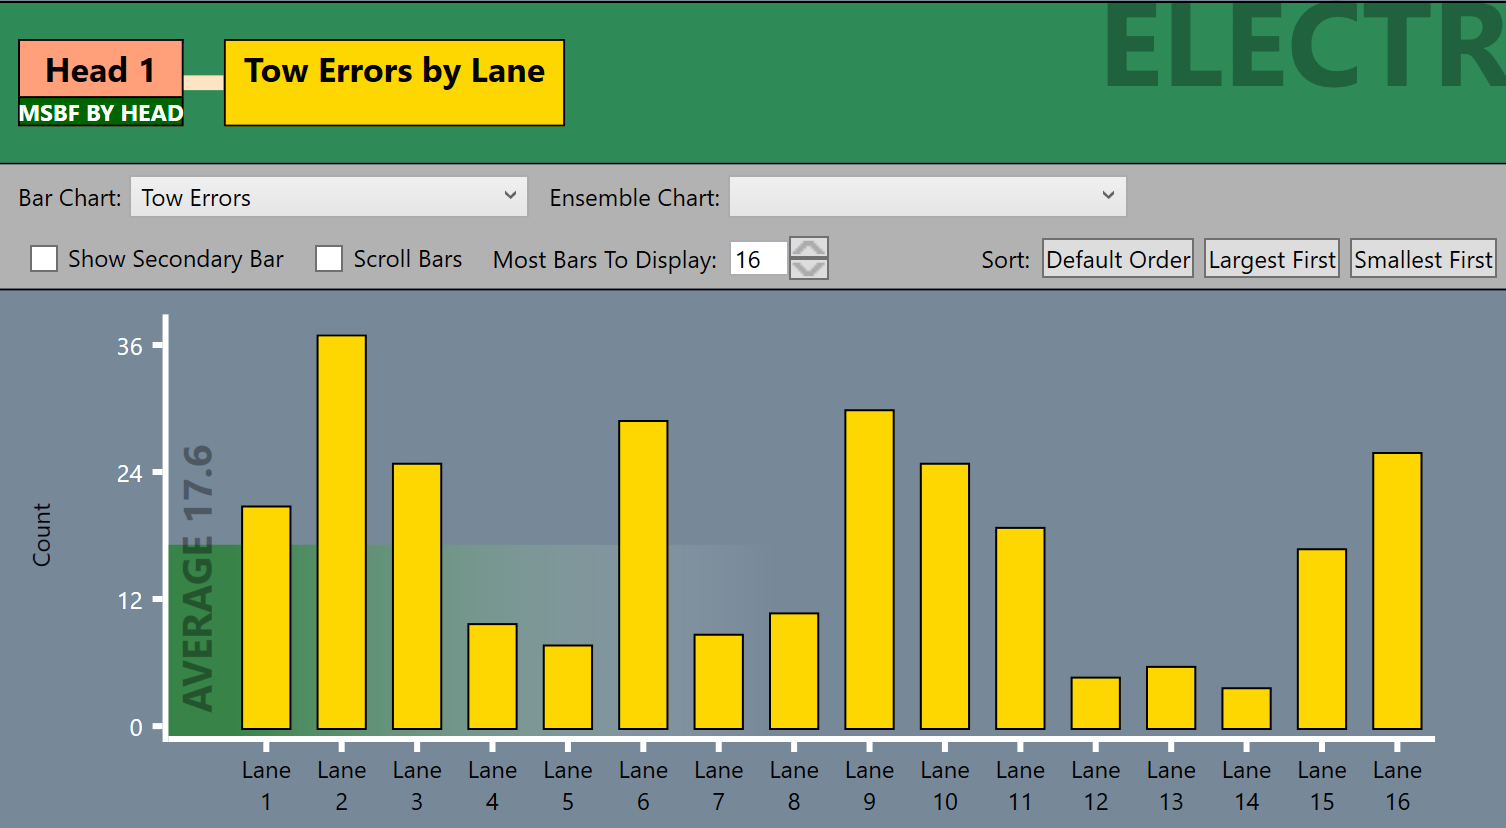The image size is (1506, 828).
Task: Click the Lane 9 bar
Action: tap(869, 570)
